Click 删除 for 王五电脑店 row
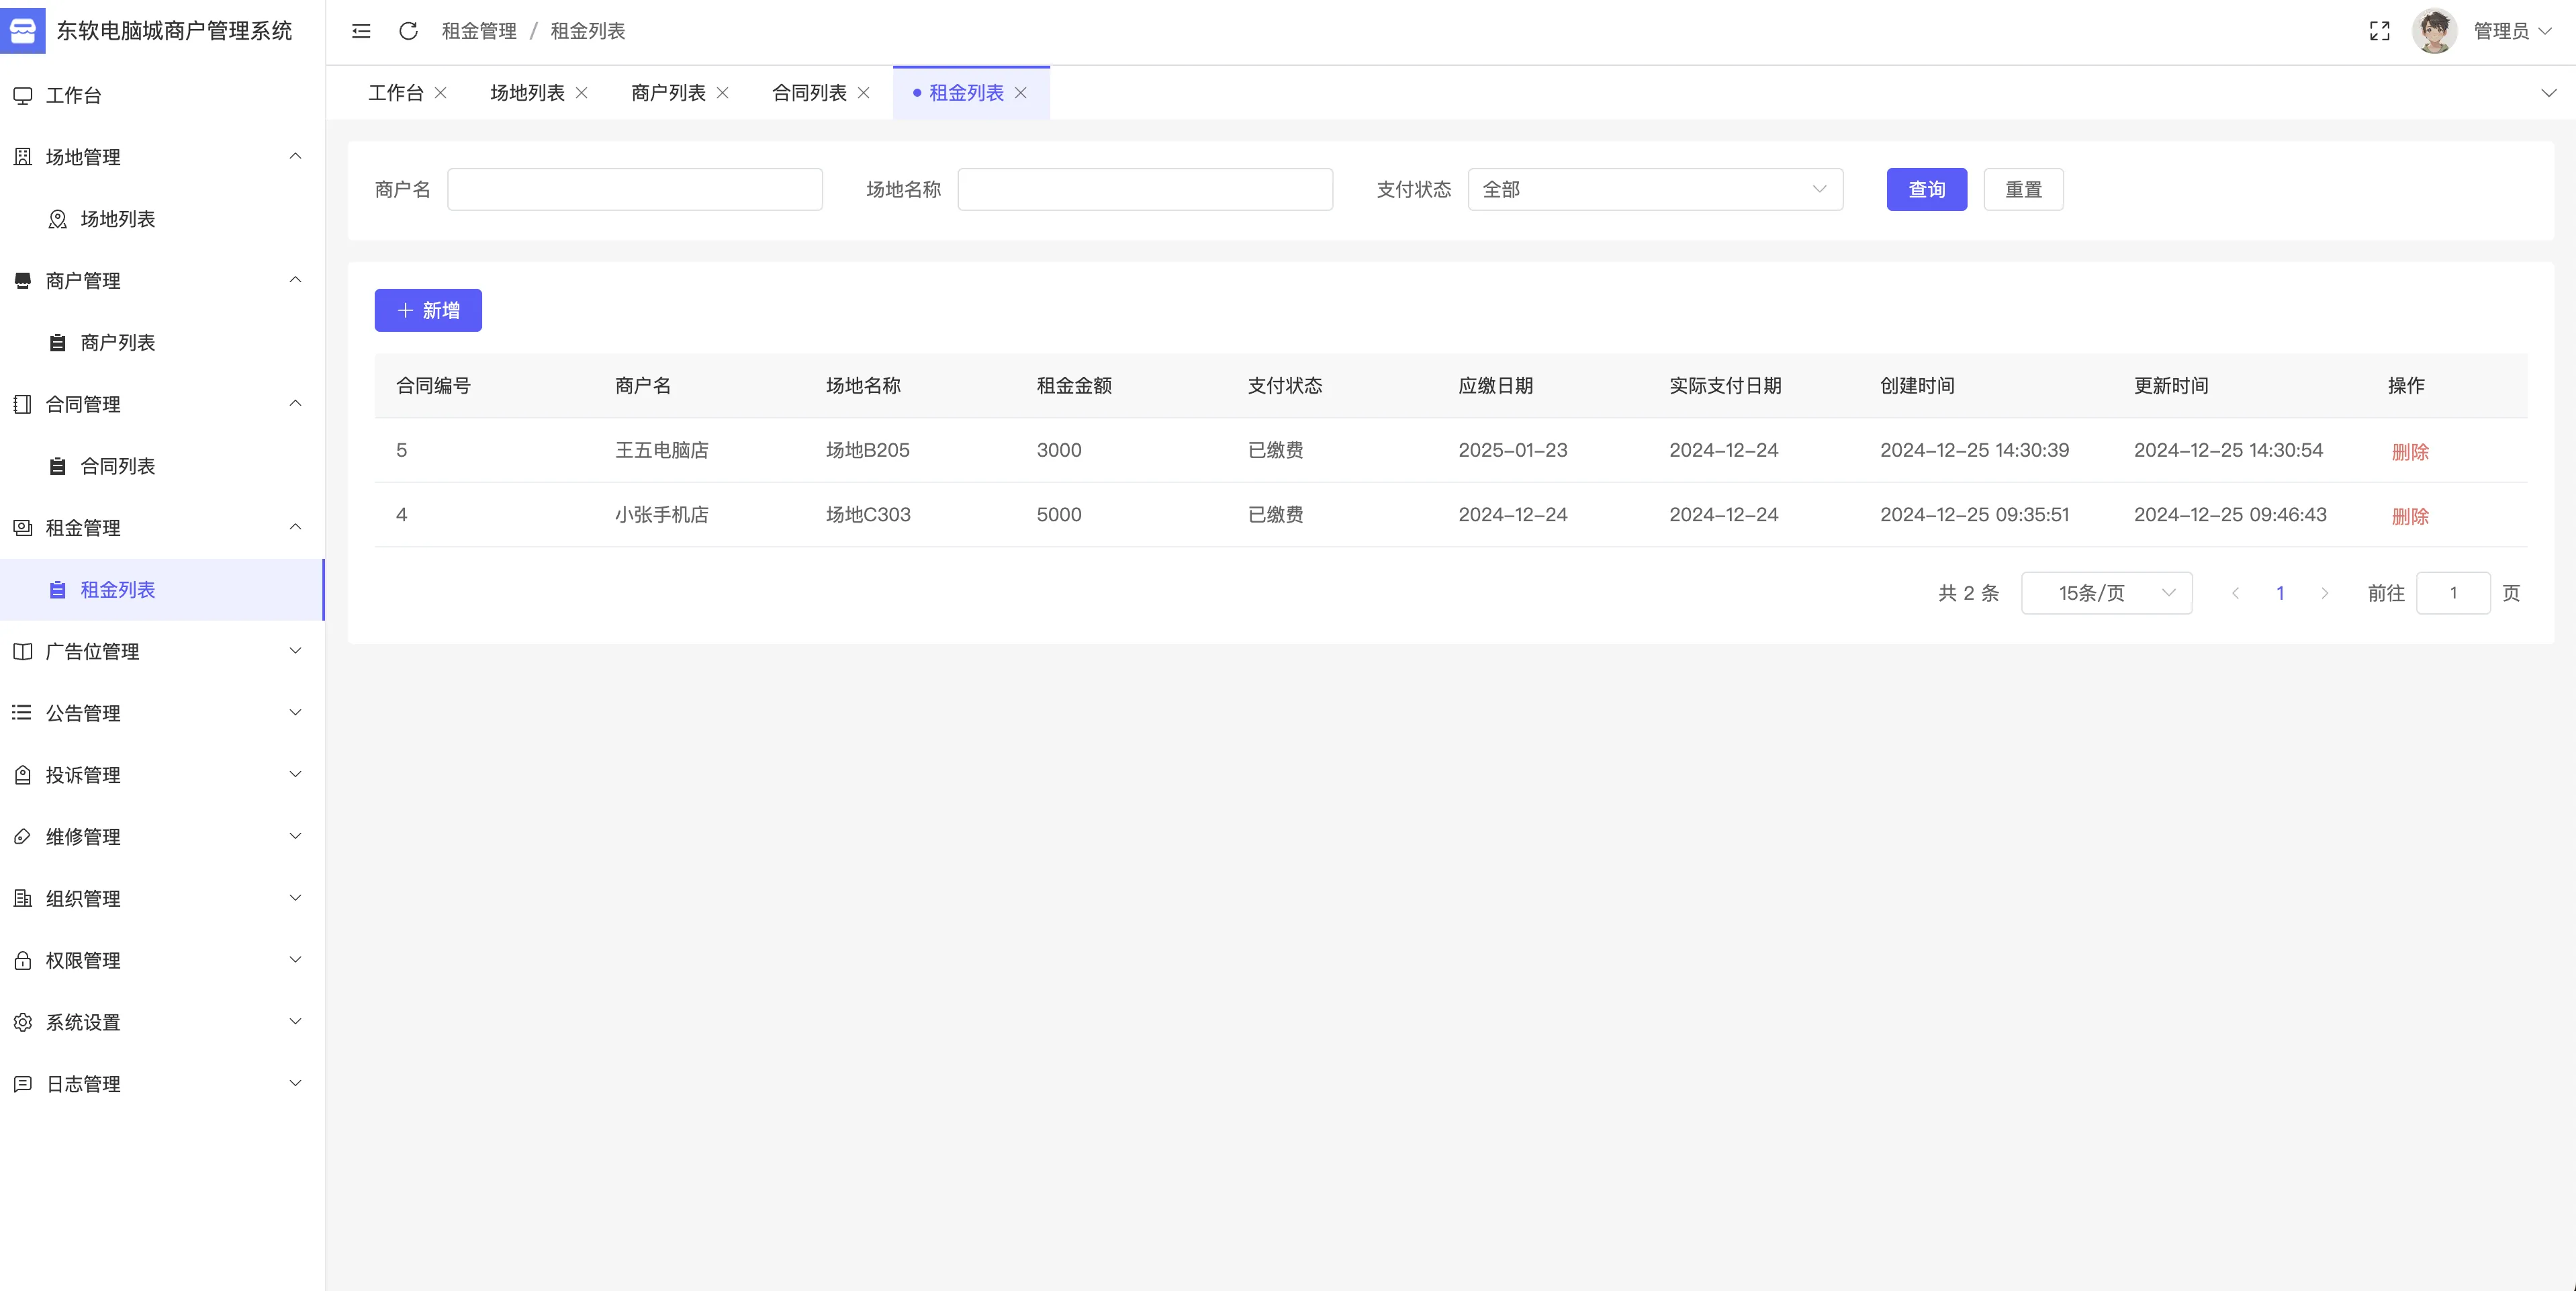Viewport: 2576px width, 1291px height. tap(2410, 452)
